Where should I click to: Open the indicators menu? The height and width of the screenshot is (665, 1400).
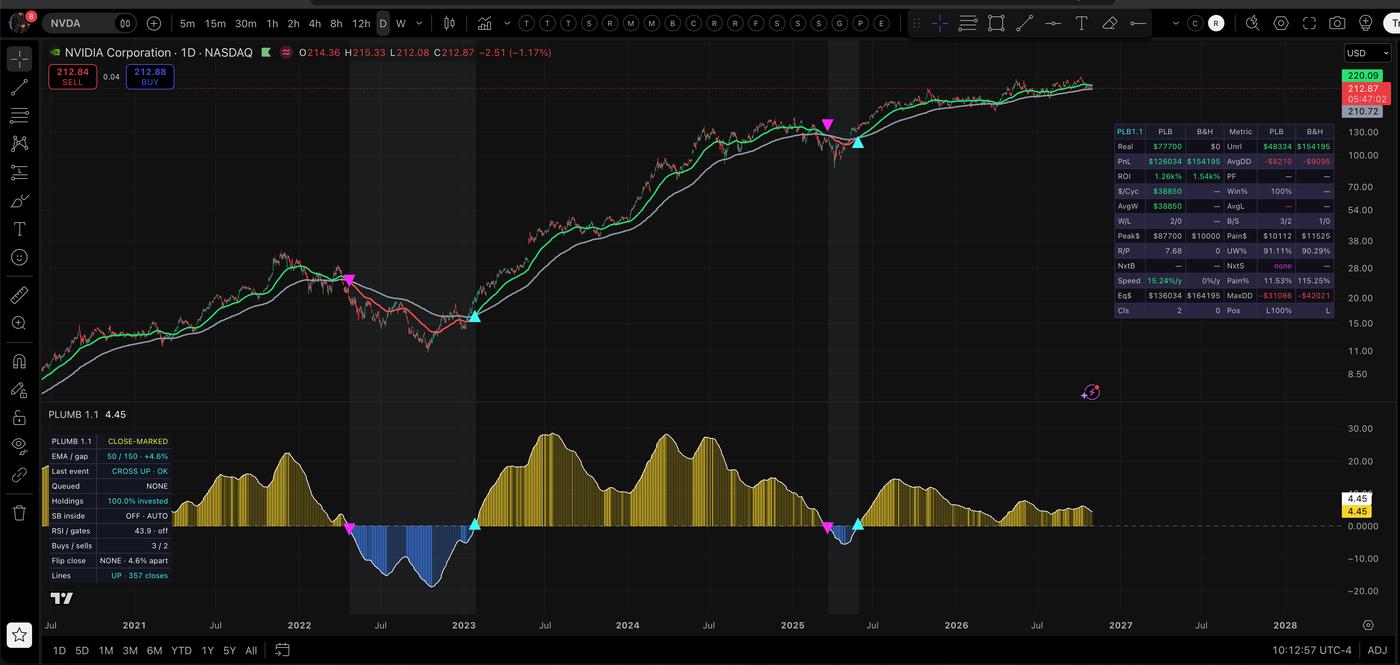pos(485,23)
